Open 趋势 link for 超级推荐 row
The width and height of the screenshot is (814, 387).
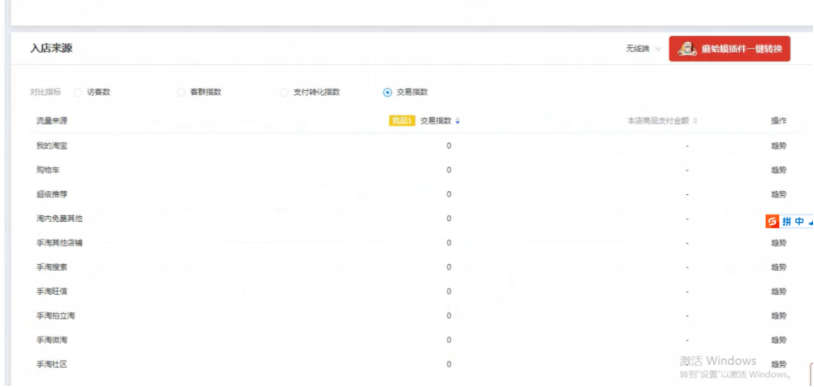779,194
